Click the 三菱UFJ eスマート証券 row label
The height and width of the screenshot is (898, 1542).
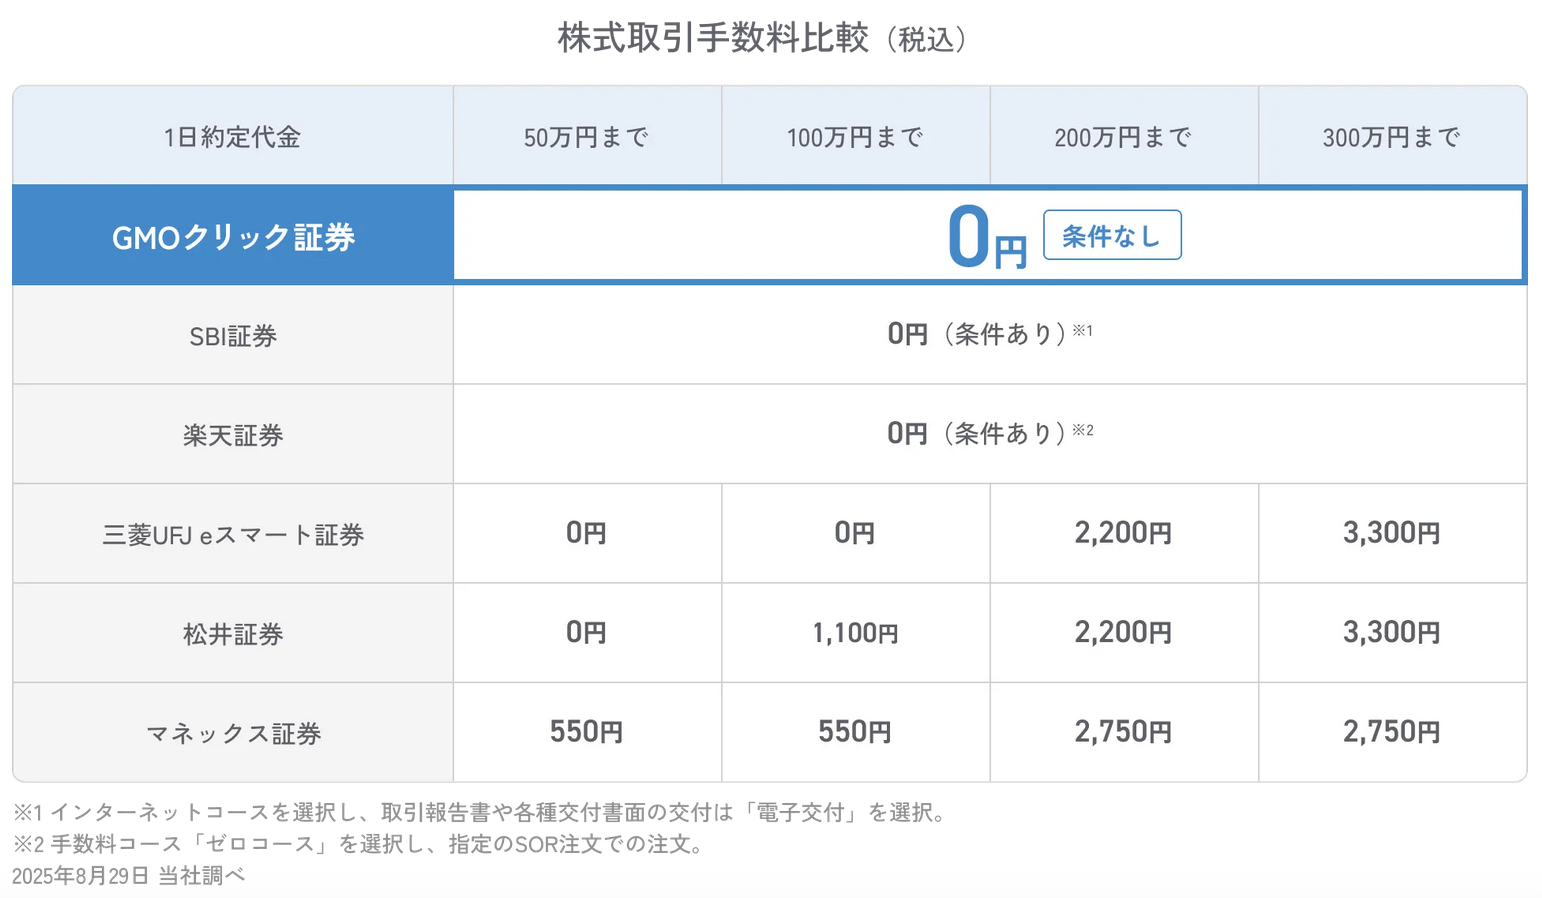click(233, 535)
